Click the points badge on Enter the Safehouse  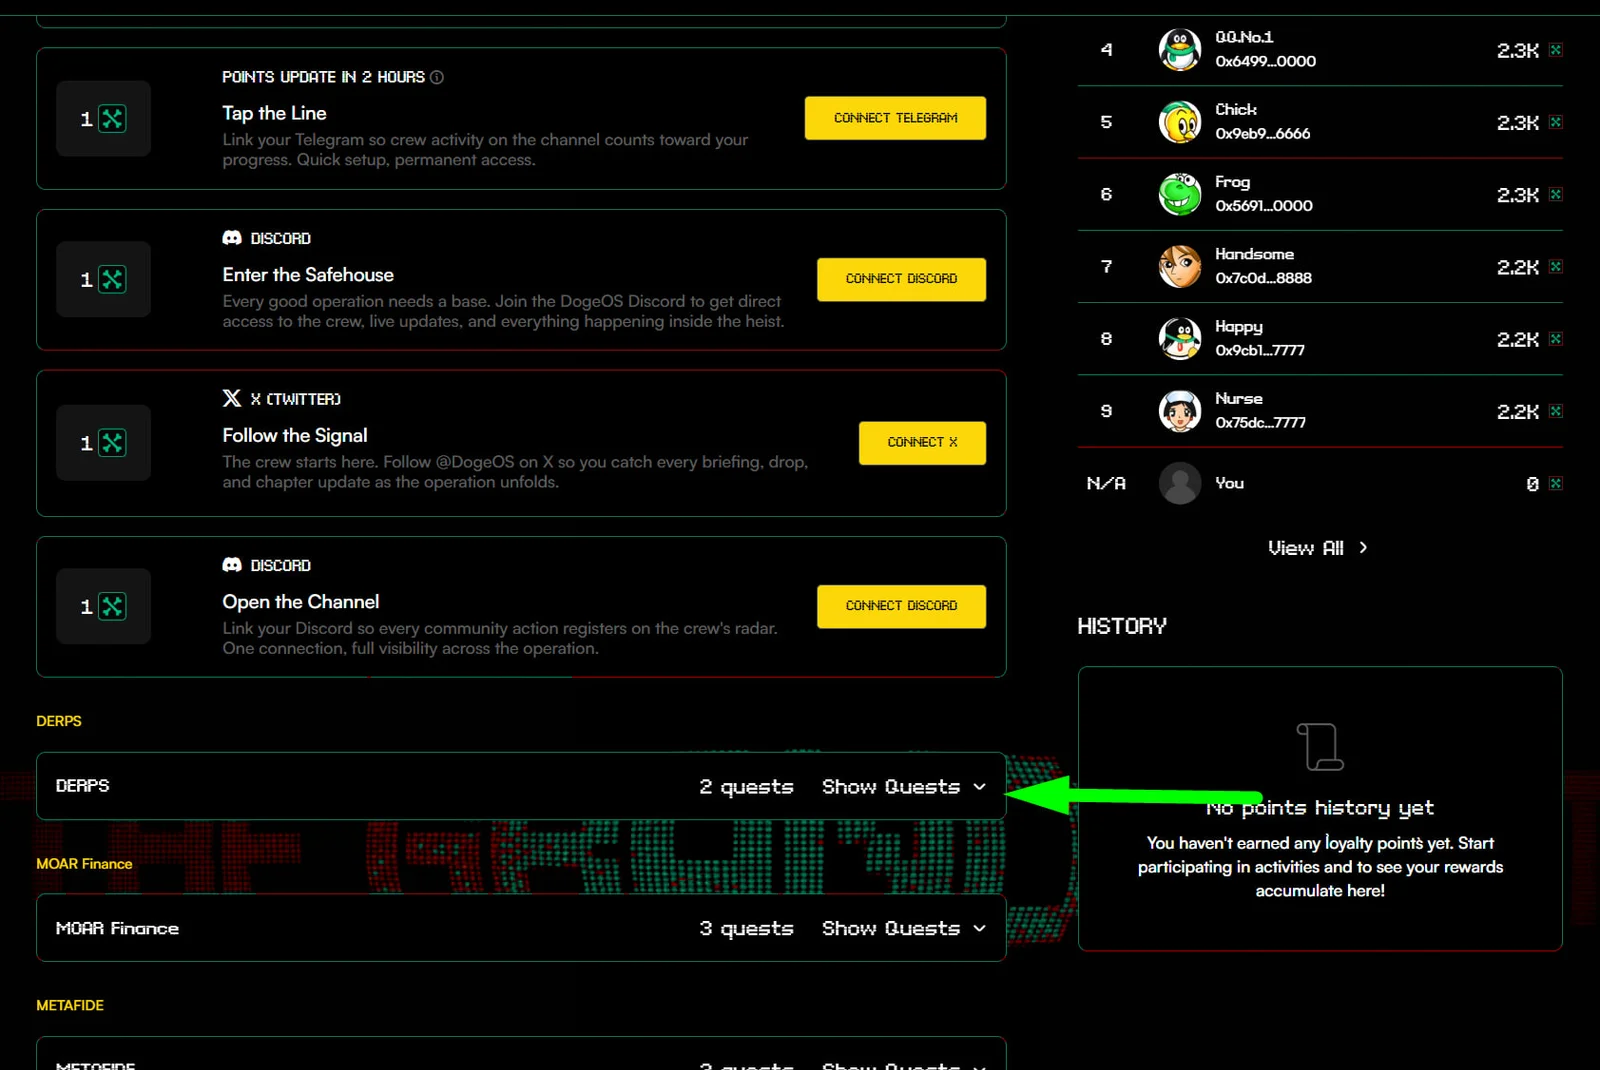click(x=103, y=279)
